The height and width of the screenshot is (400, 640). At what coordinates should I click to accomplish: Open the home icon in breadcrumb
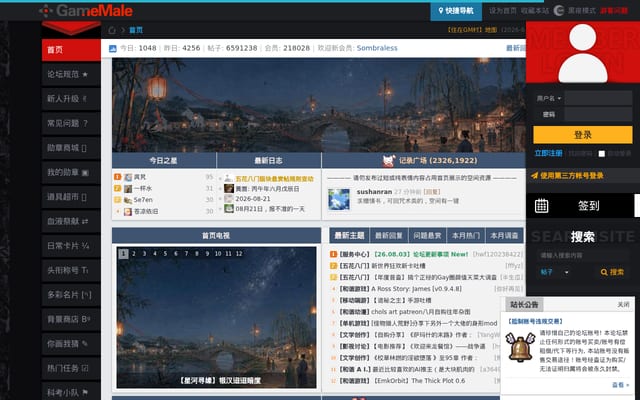coord(111,30)
